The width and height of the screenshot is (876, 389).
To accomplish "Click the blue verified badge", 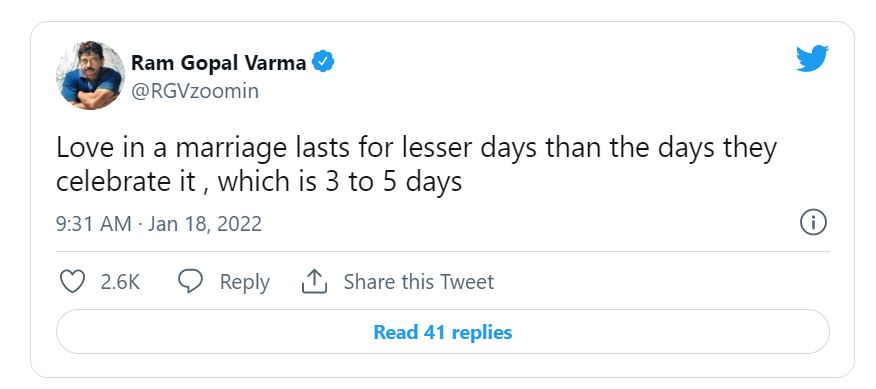I will [x=323, y=61].
